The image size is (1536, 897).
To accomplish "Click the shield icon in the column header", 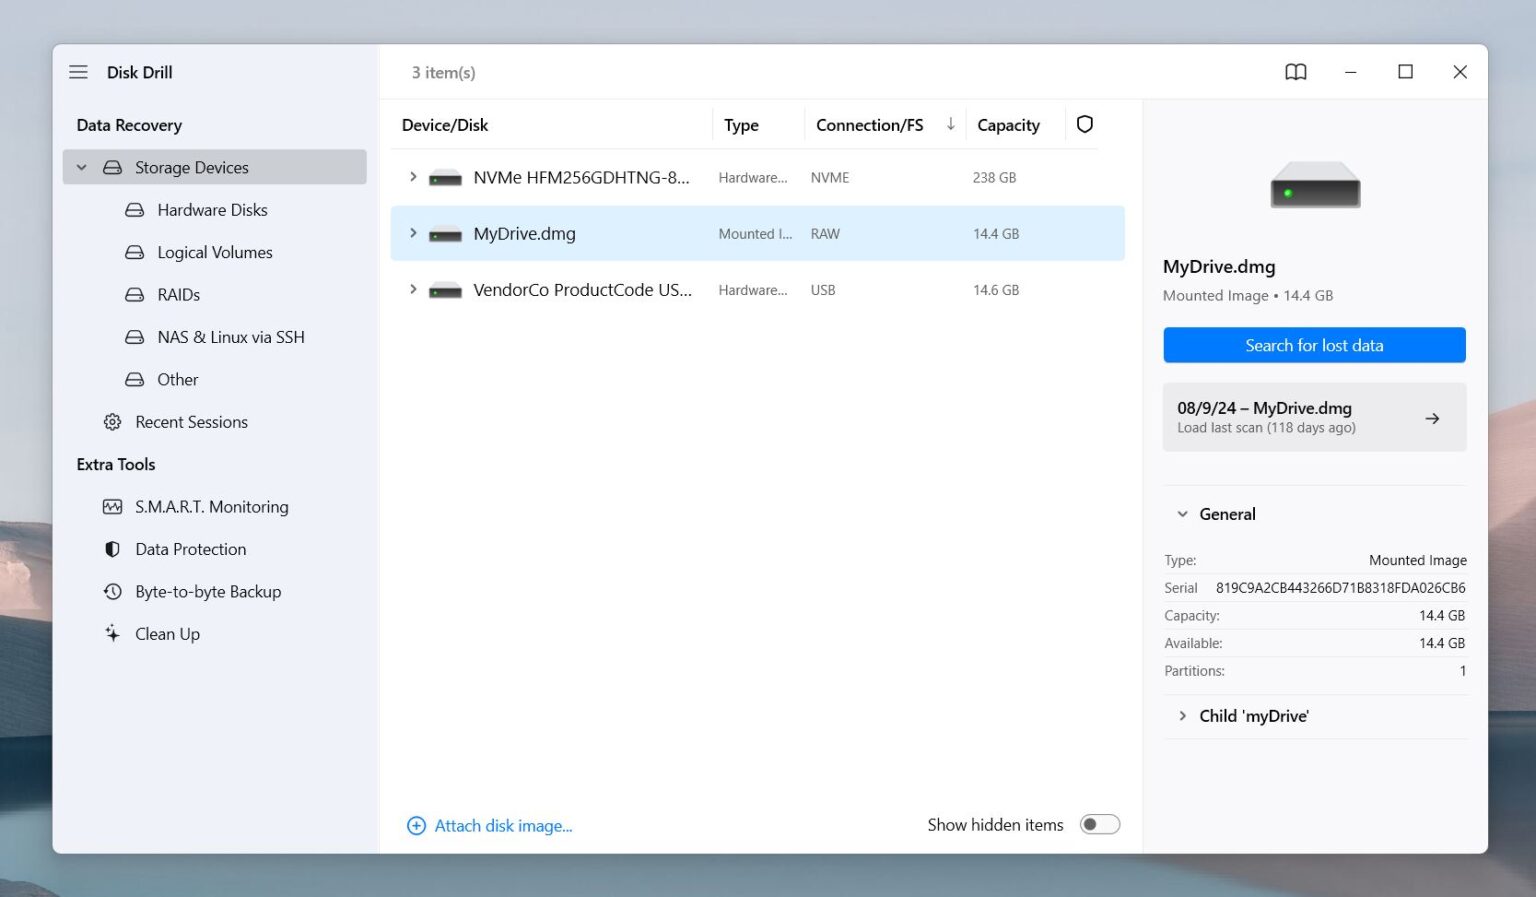I will tap(1084, 124).
